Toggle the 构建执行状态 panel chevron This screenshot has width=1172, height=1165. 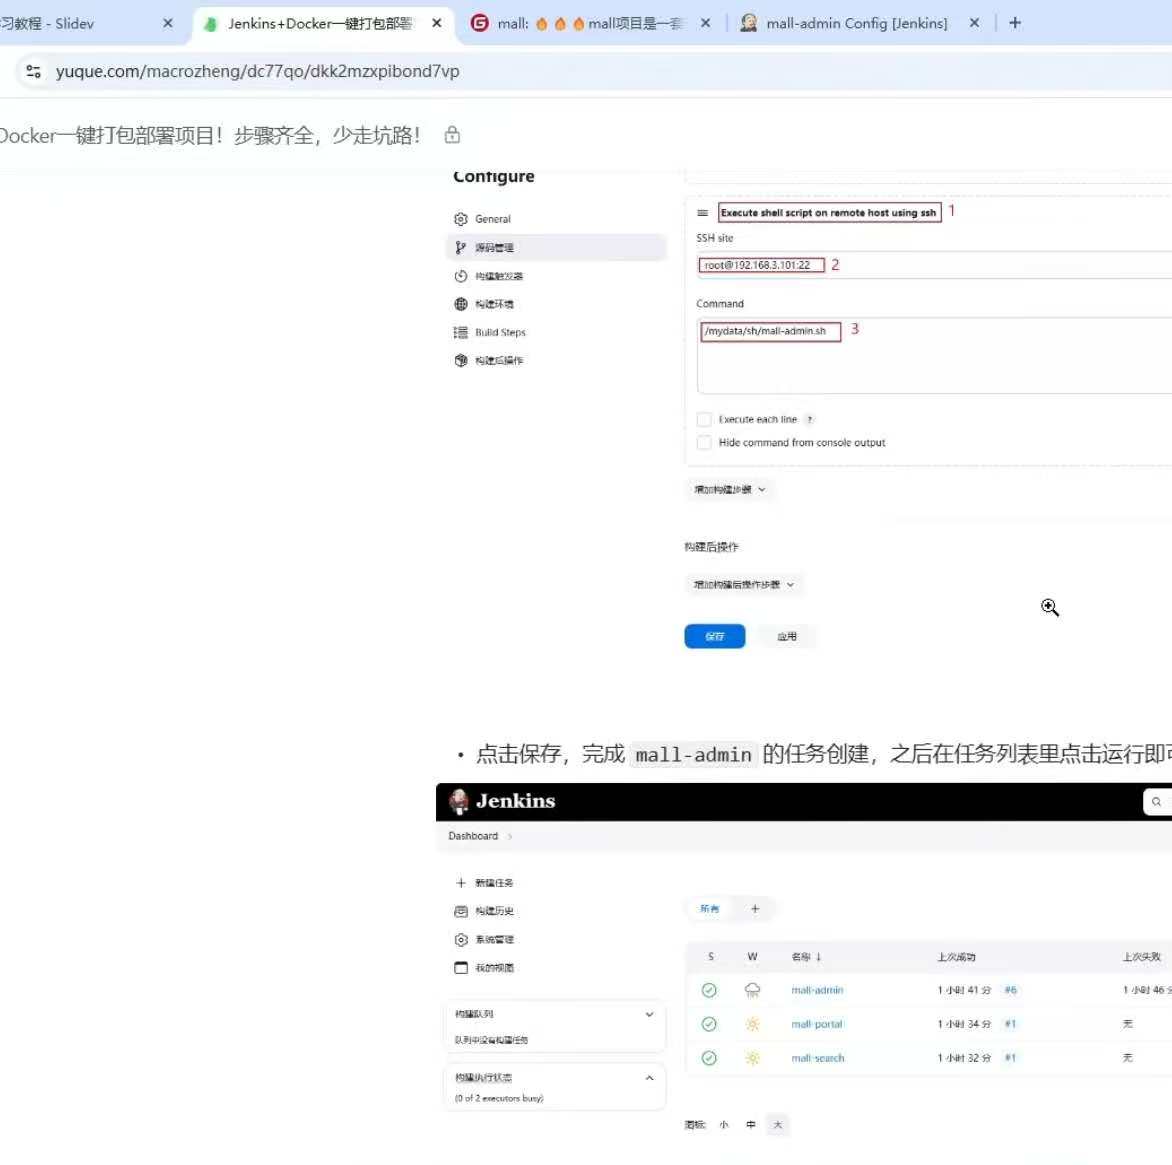click(649, 1078)
